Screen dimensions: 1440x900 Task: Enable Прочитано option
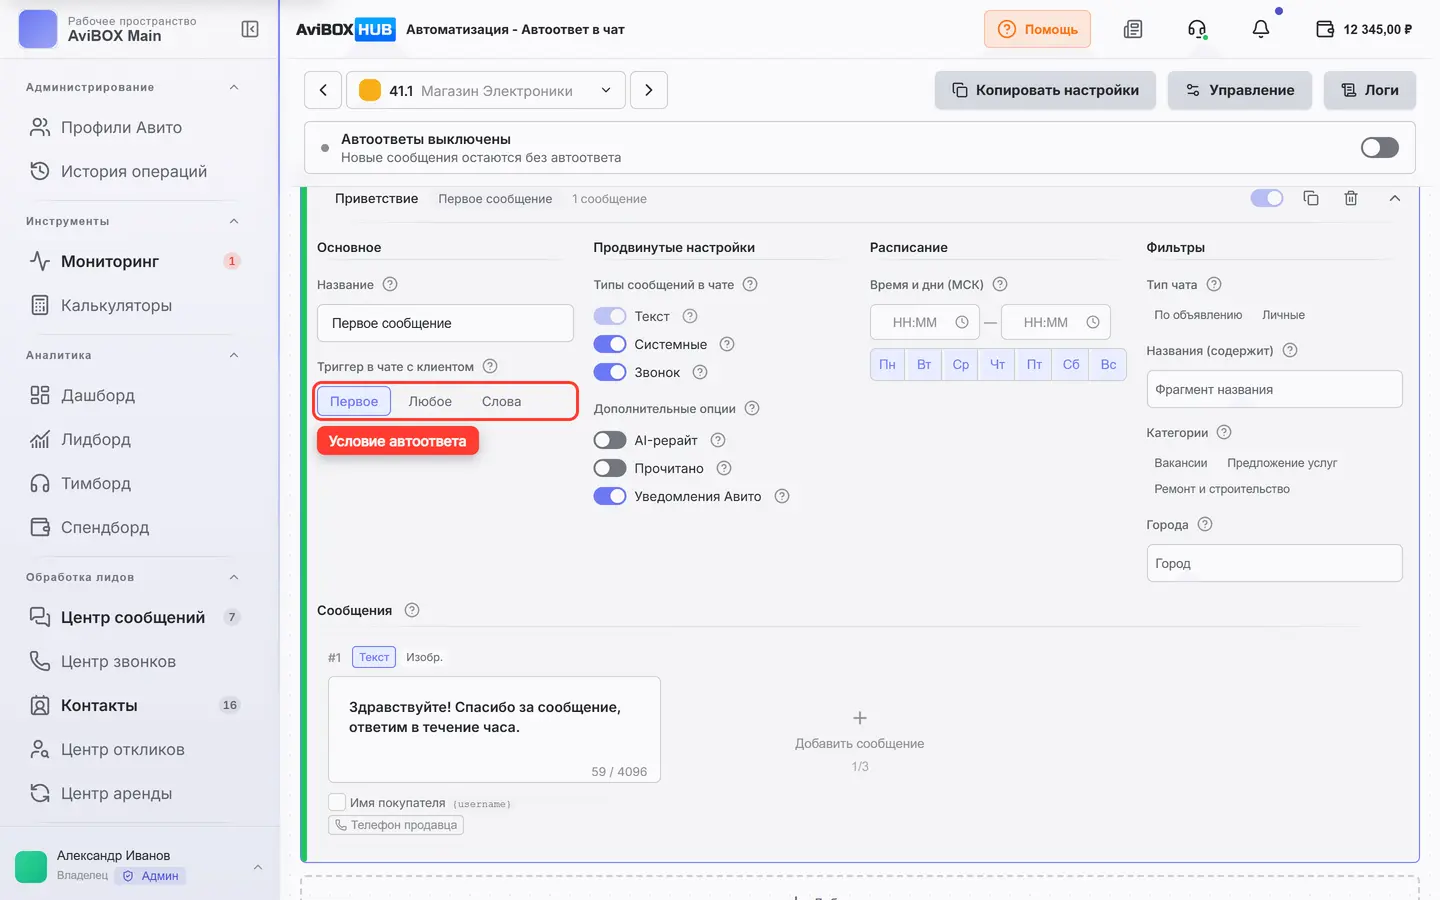coord(610,468)
